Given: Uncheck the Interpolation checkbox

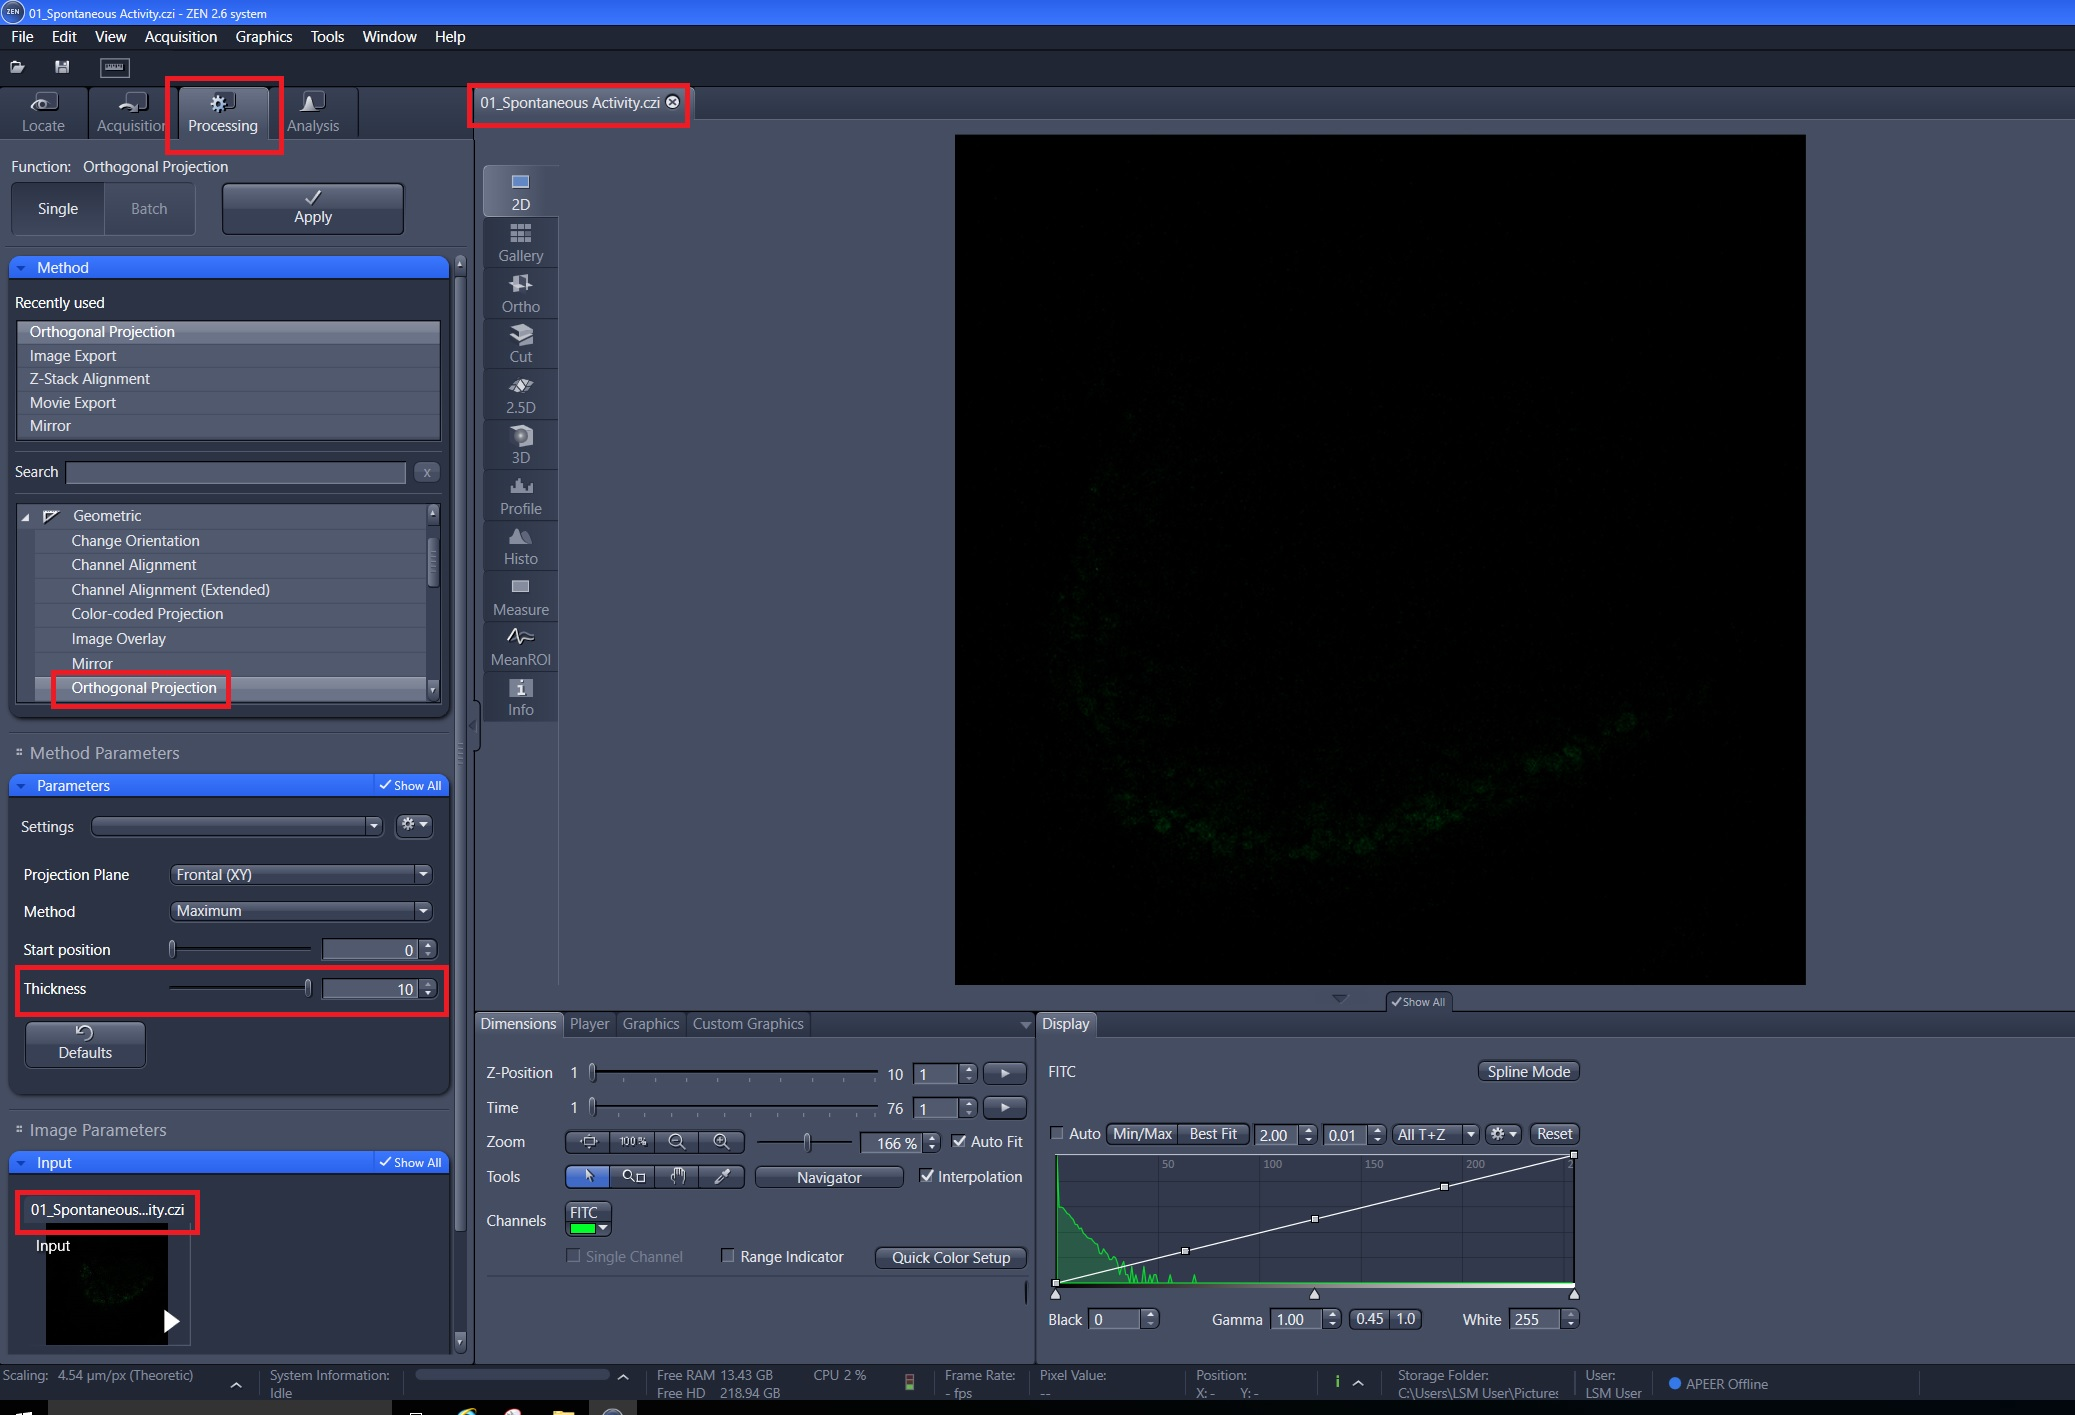Looking at the screenshot, I should click(x=926, y=1176).
